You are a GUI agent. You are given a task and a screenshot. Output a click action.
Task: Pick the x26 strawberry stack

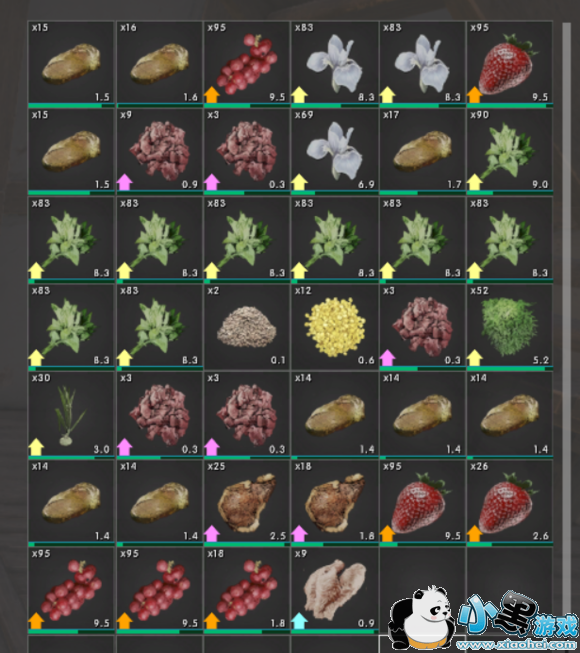click(510, 502)
